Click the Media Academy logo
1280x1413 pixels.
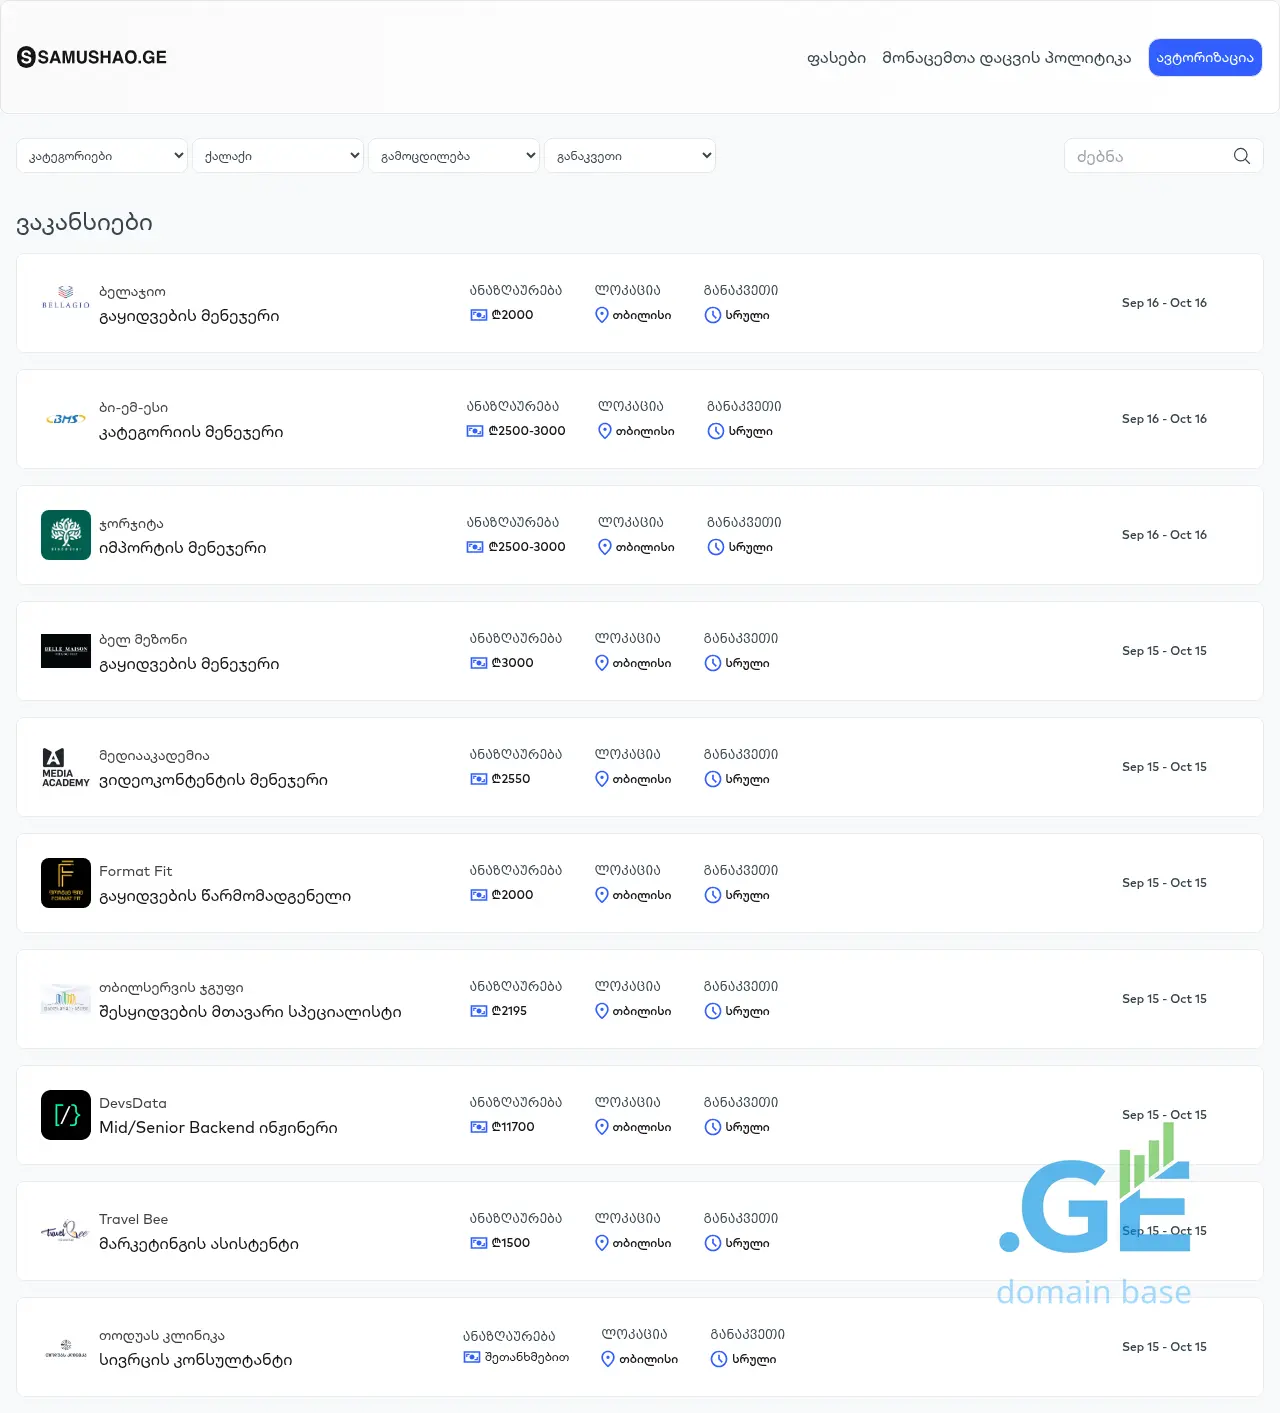pos(66,767)
